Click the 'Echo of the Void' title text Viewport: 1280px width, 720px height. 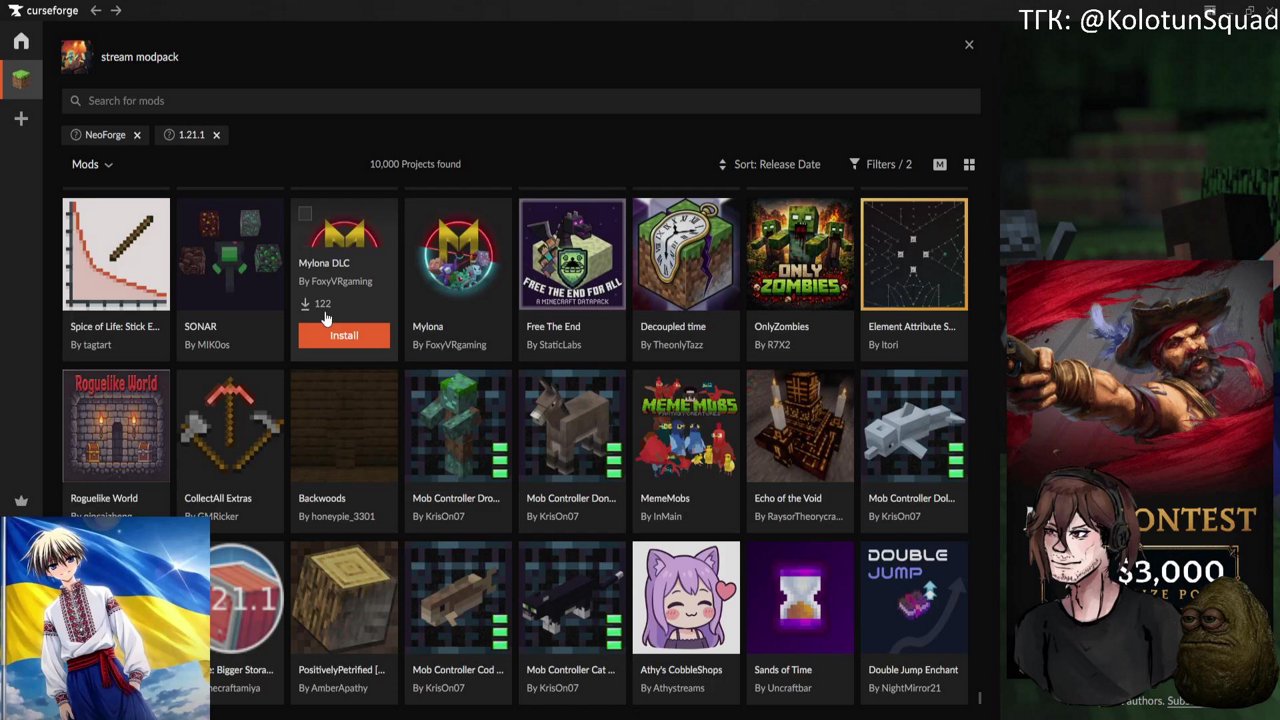[x=788, y=498]
